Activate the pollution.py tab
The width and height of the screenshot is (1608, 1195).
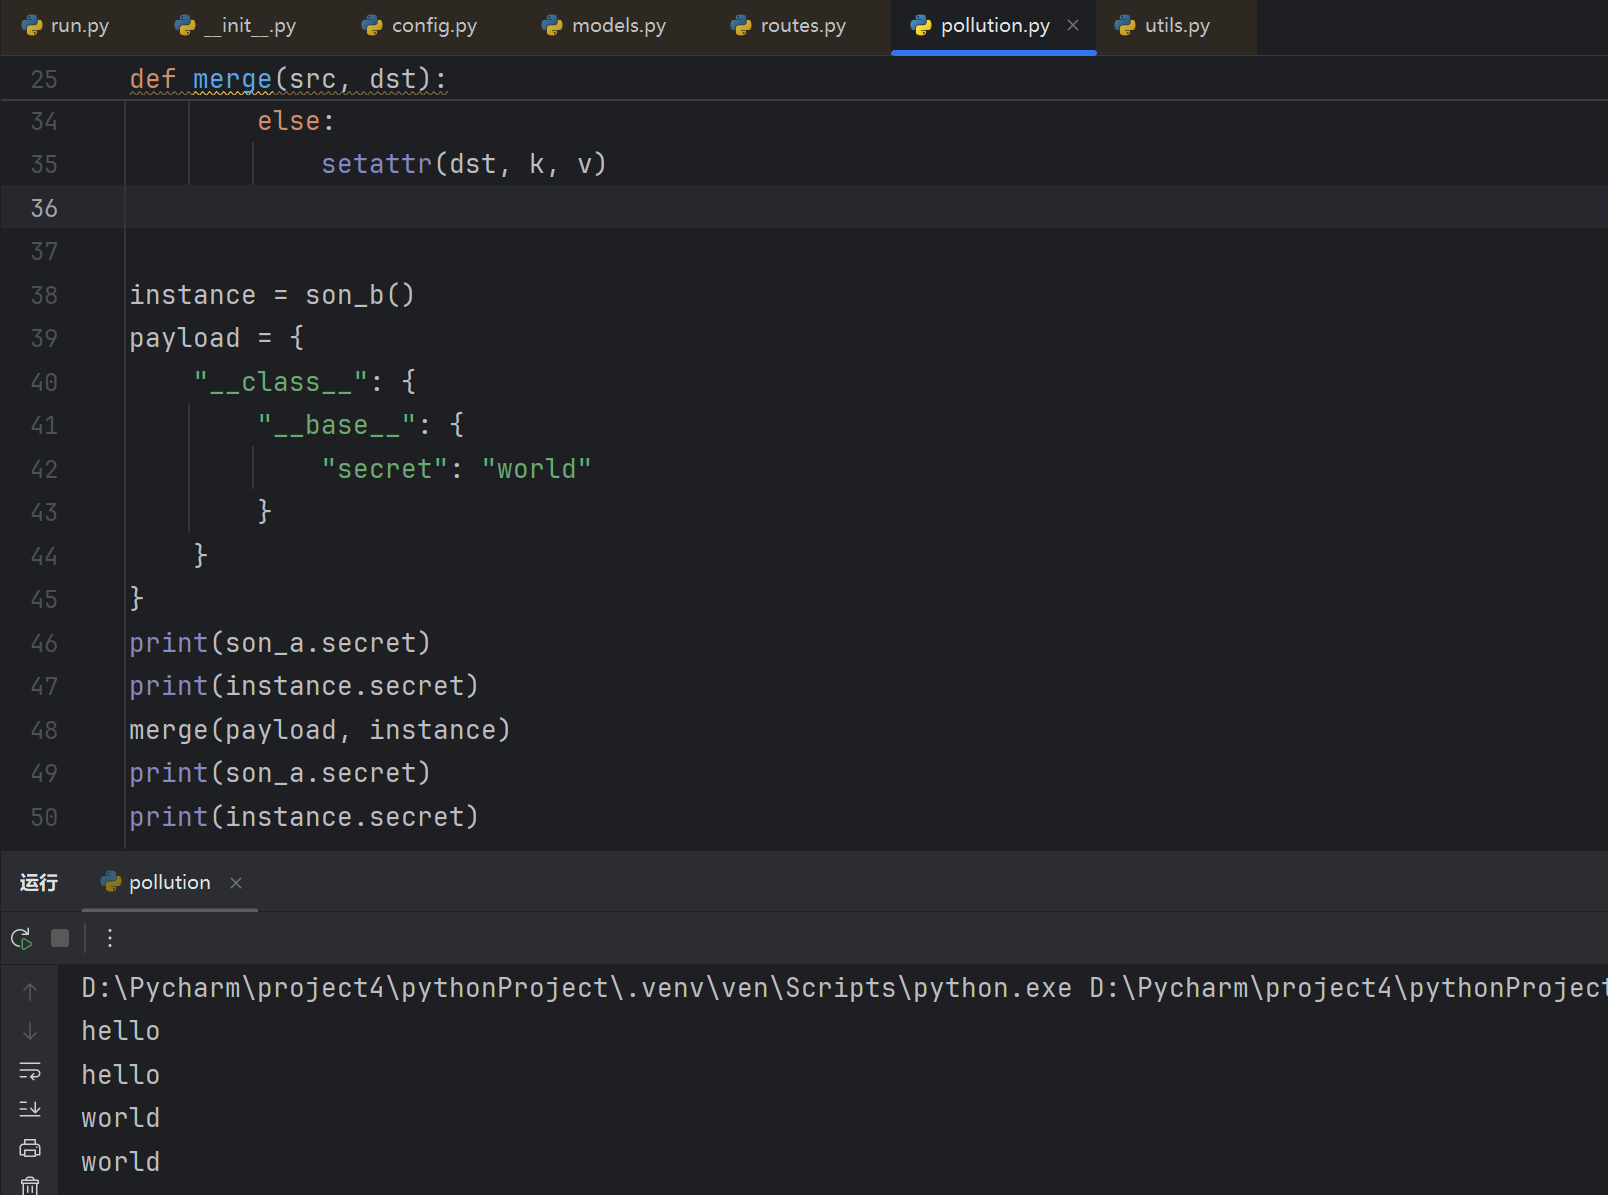(x=995, y=26)
